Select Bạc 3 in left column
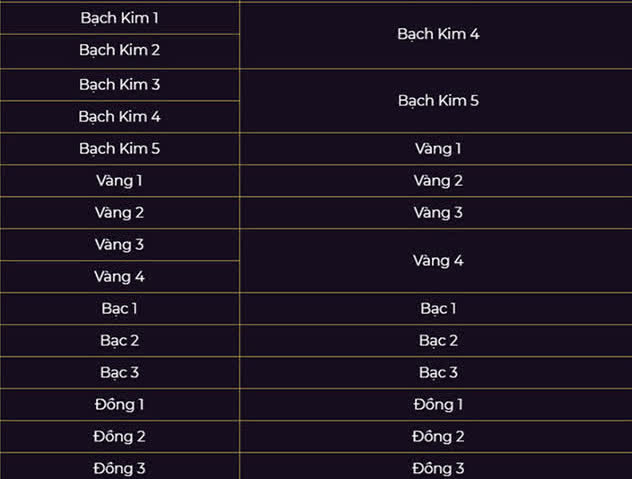The image size is (632, 479). tap(119, 373)
